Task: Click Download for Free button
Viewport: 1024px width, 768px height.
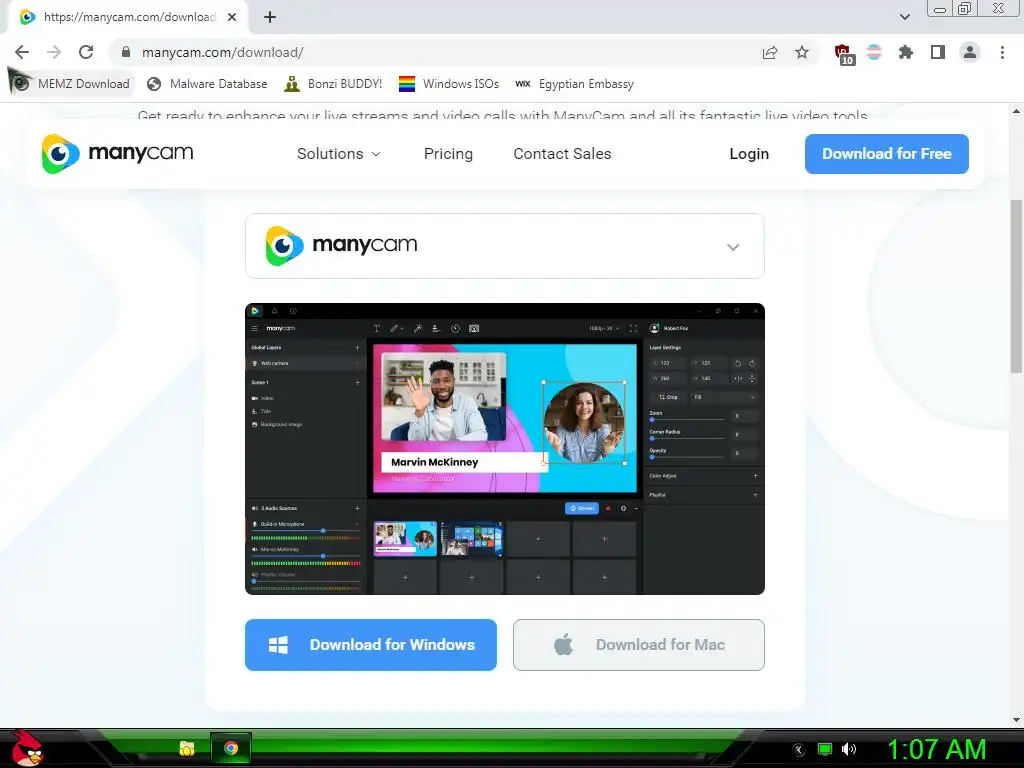Action: (887, 153)
